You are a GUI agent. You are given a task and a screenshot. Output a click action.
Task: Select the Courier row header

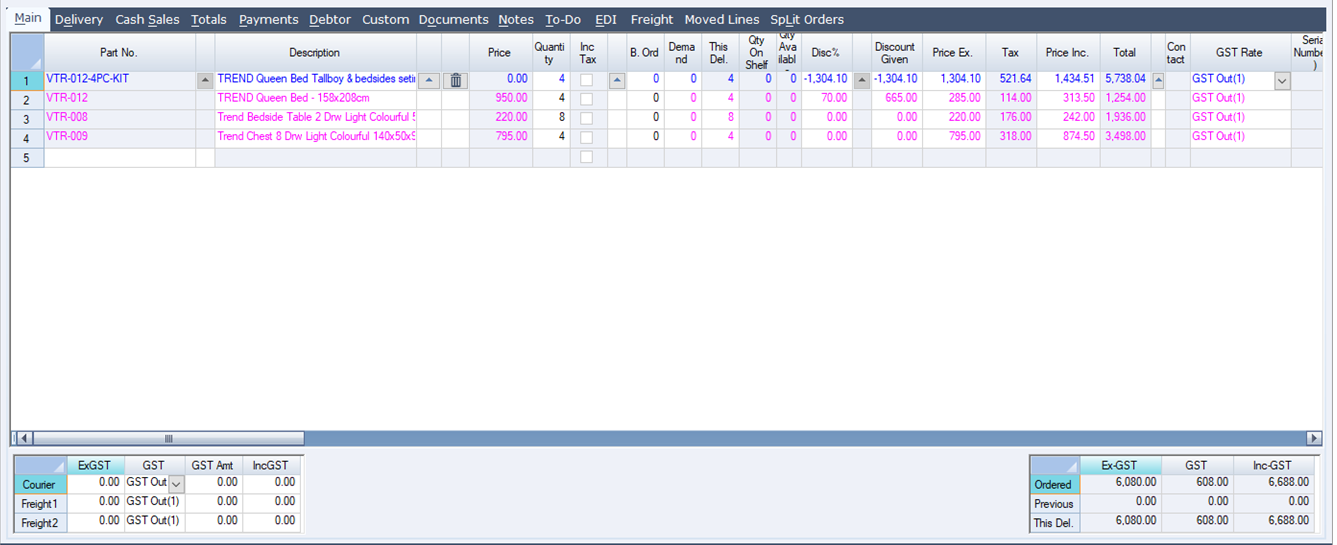tap(40, 484)
